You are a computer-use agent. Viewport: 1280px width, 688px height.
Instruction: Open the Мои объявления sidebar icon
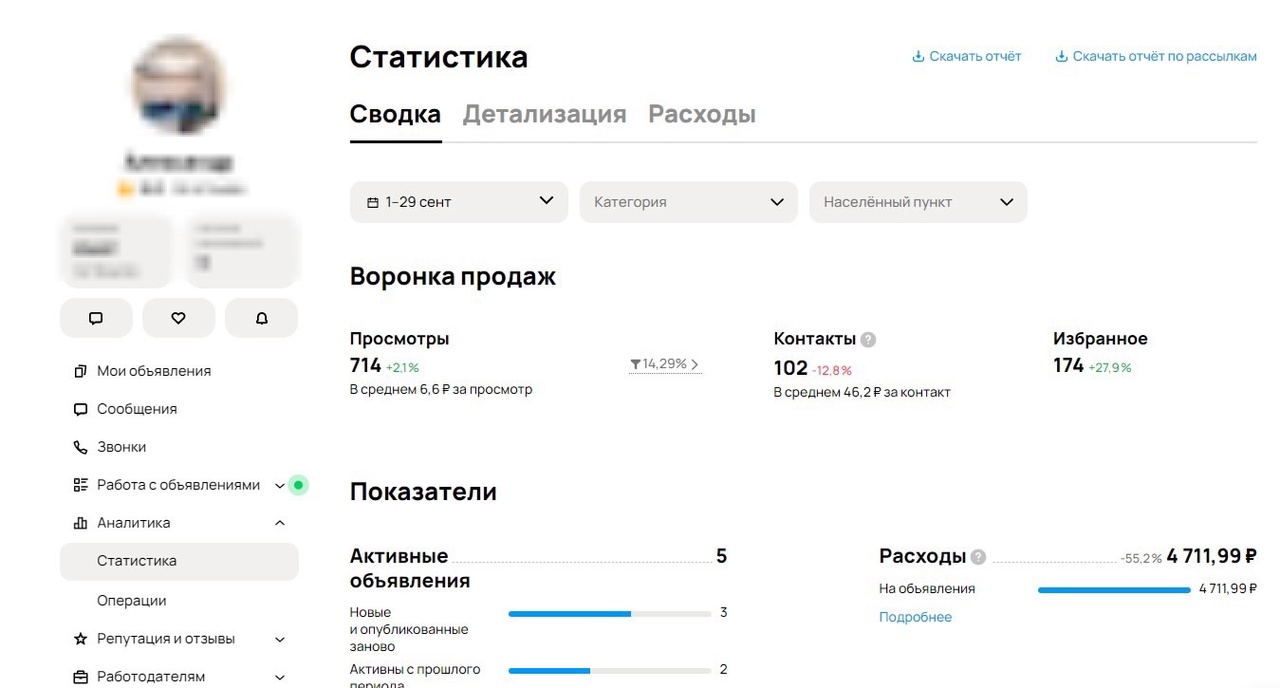tap(79, 370)
